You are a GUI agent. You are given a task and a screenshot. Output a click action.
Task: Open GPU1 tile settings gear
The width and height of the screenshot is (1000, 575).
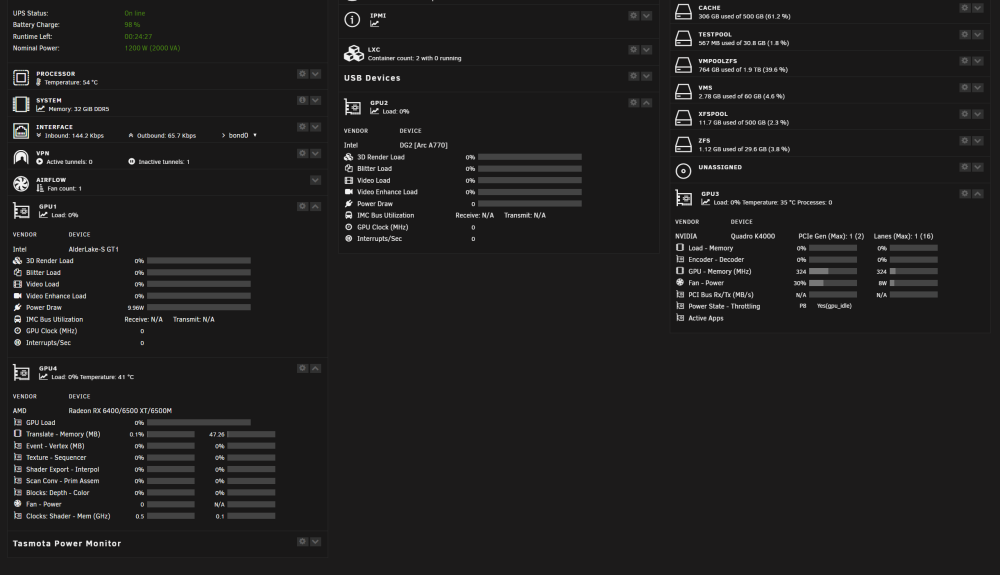tap(302, 207)
